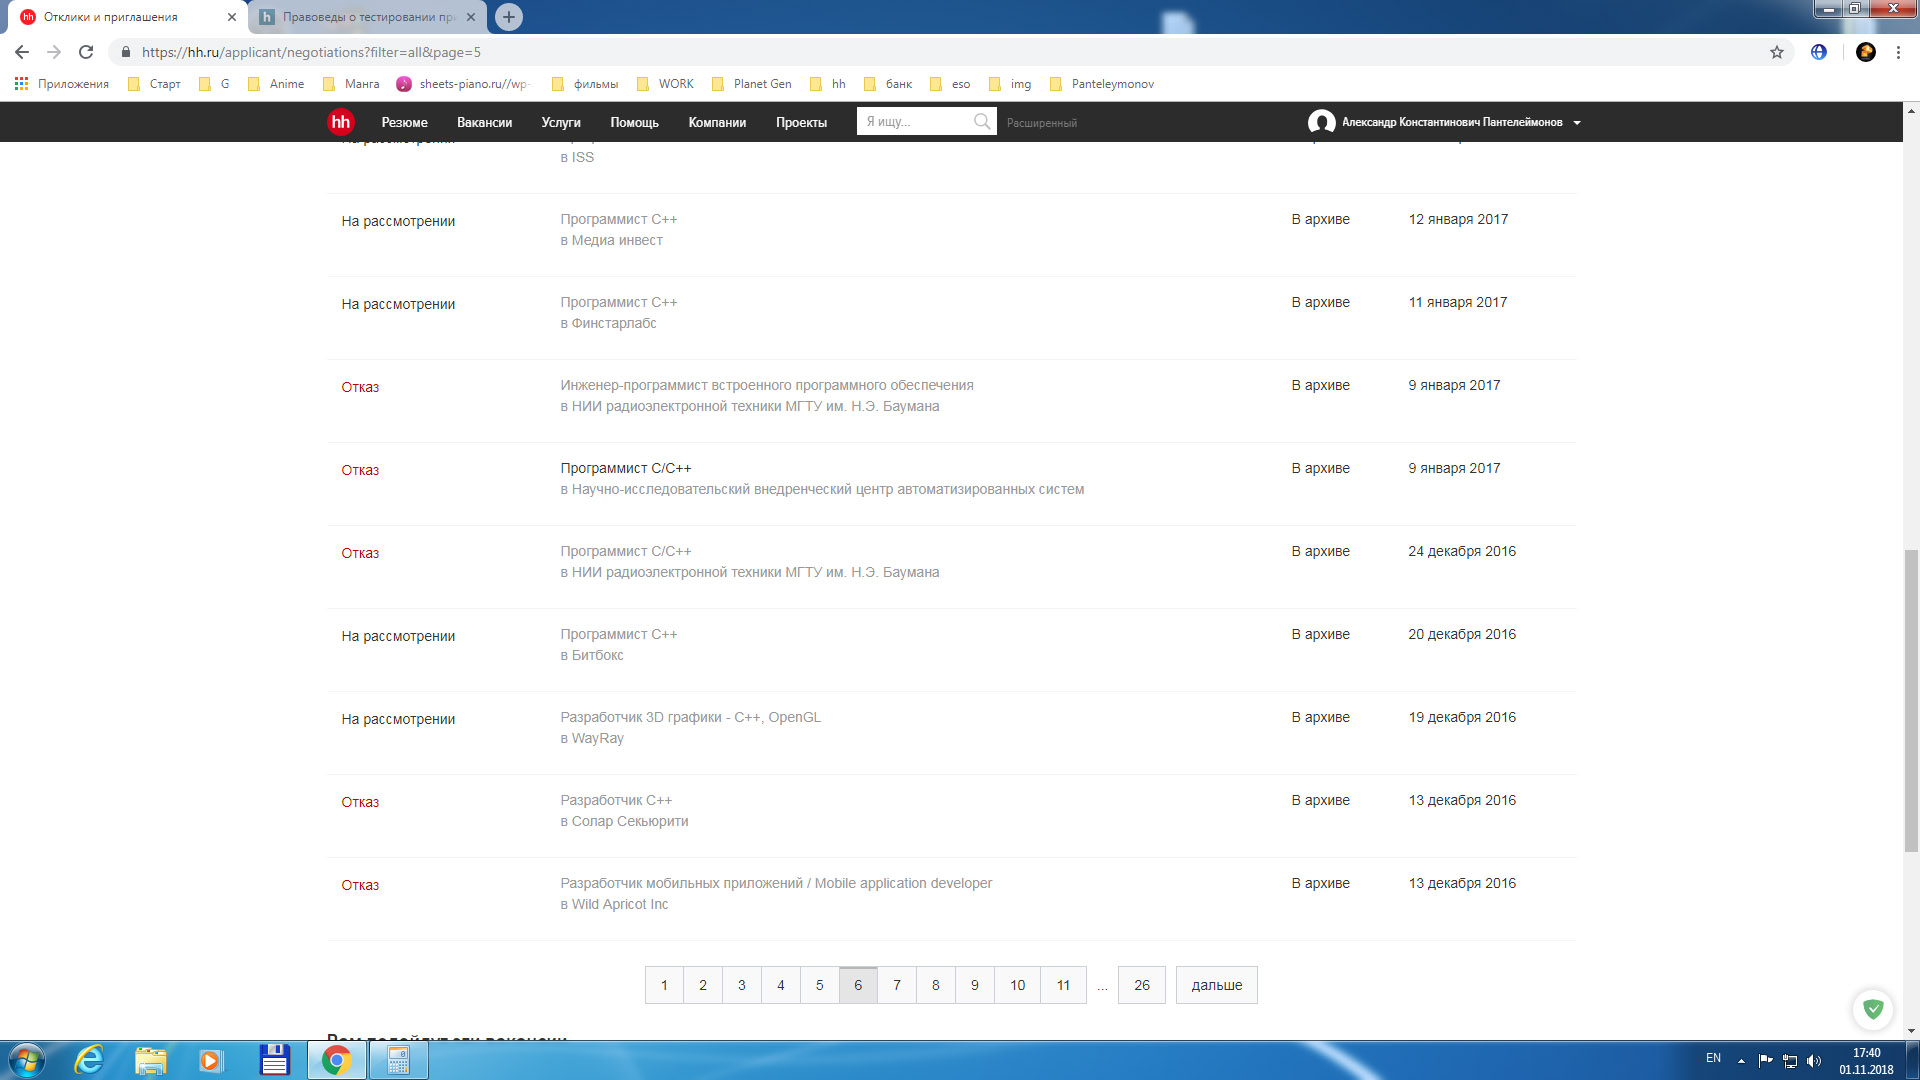Open Вакансии menu

click(x=484, y=122)
